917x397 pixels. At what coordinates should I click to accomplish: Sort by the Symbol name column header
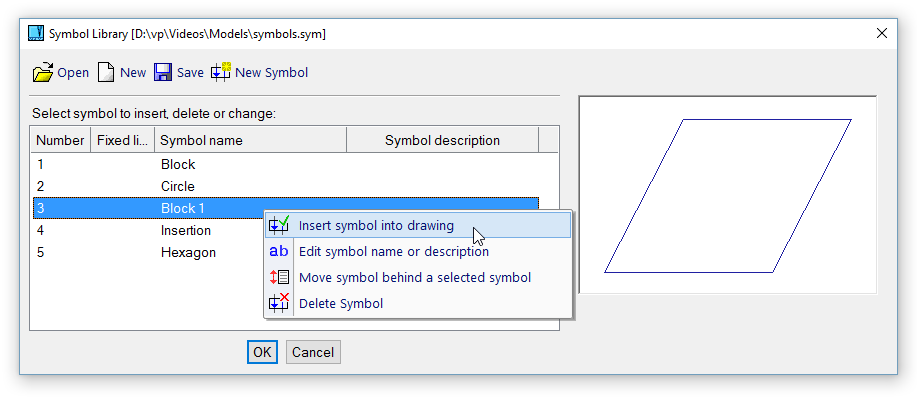coord(250,140)
